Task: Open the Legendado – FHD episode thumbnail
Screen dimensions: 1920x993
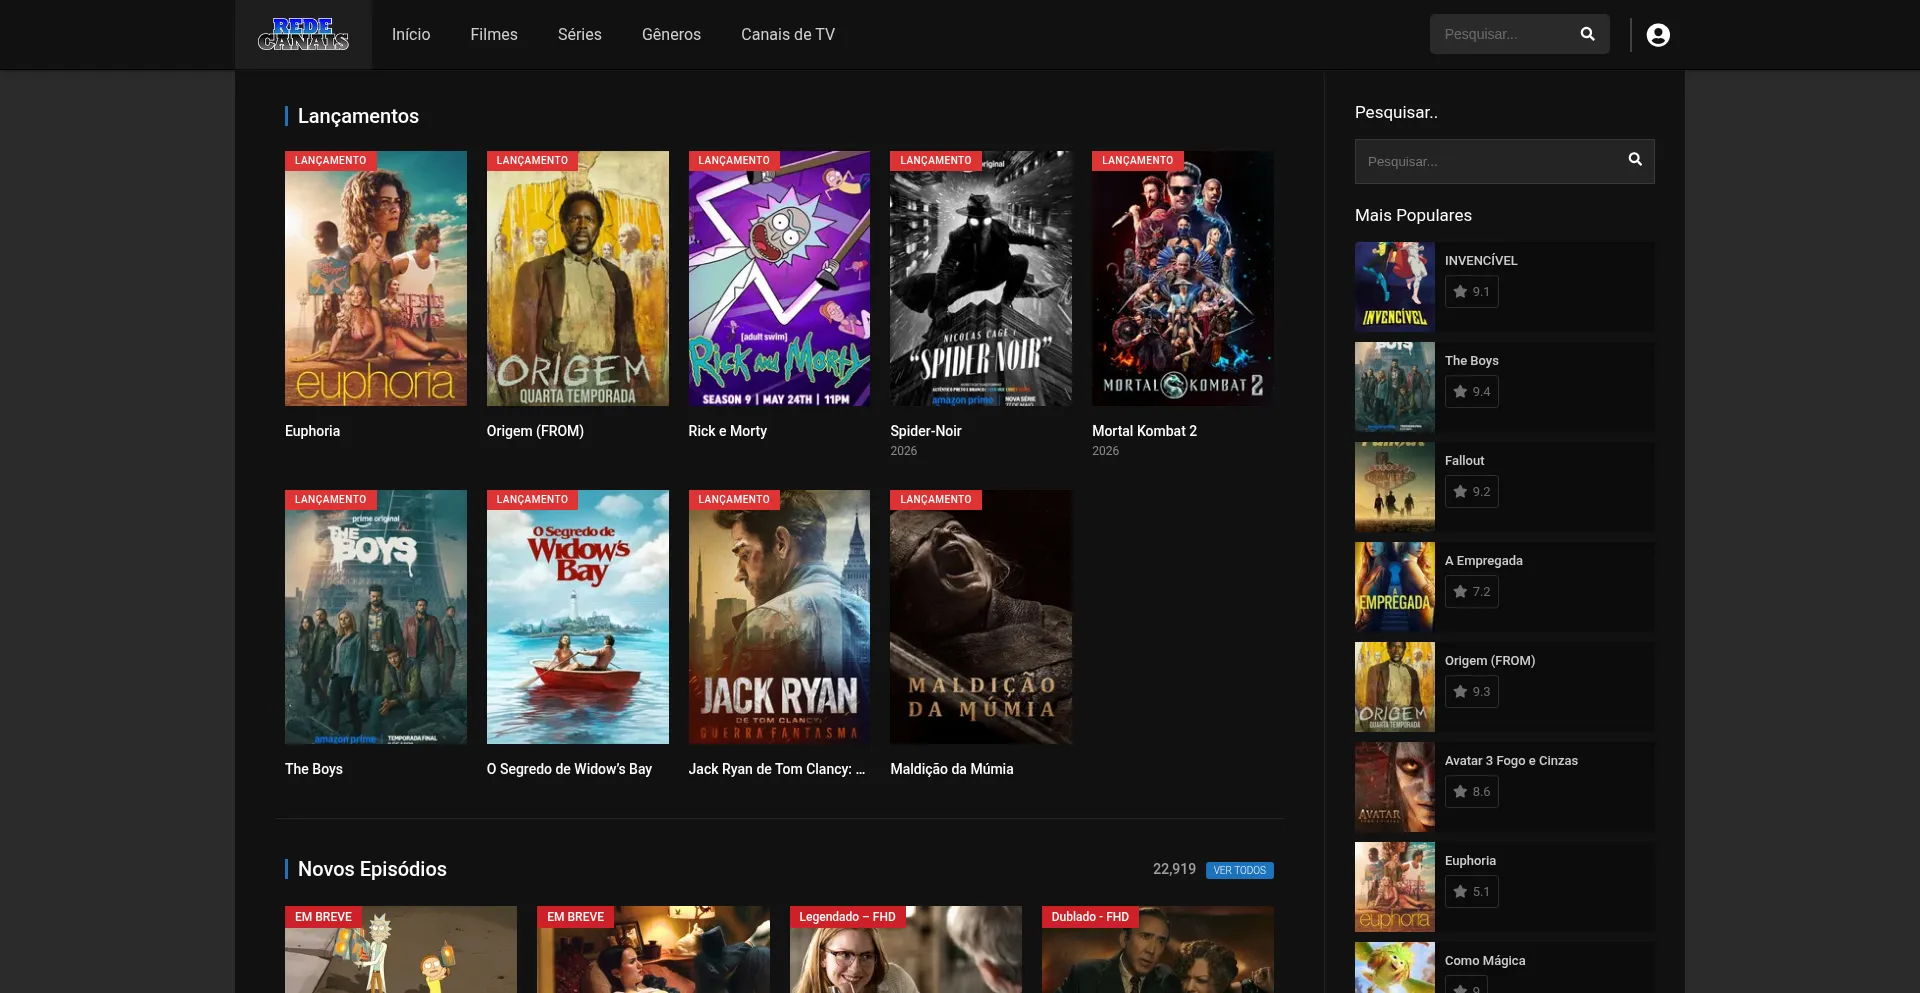Action: 906,950
